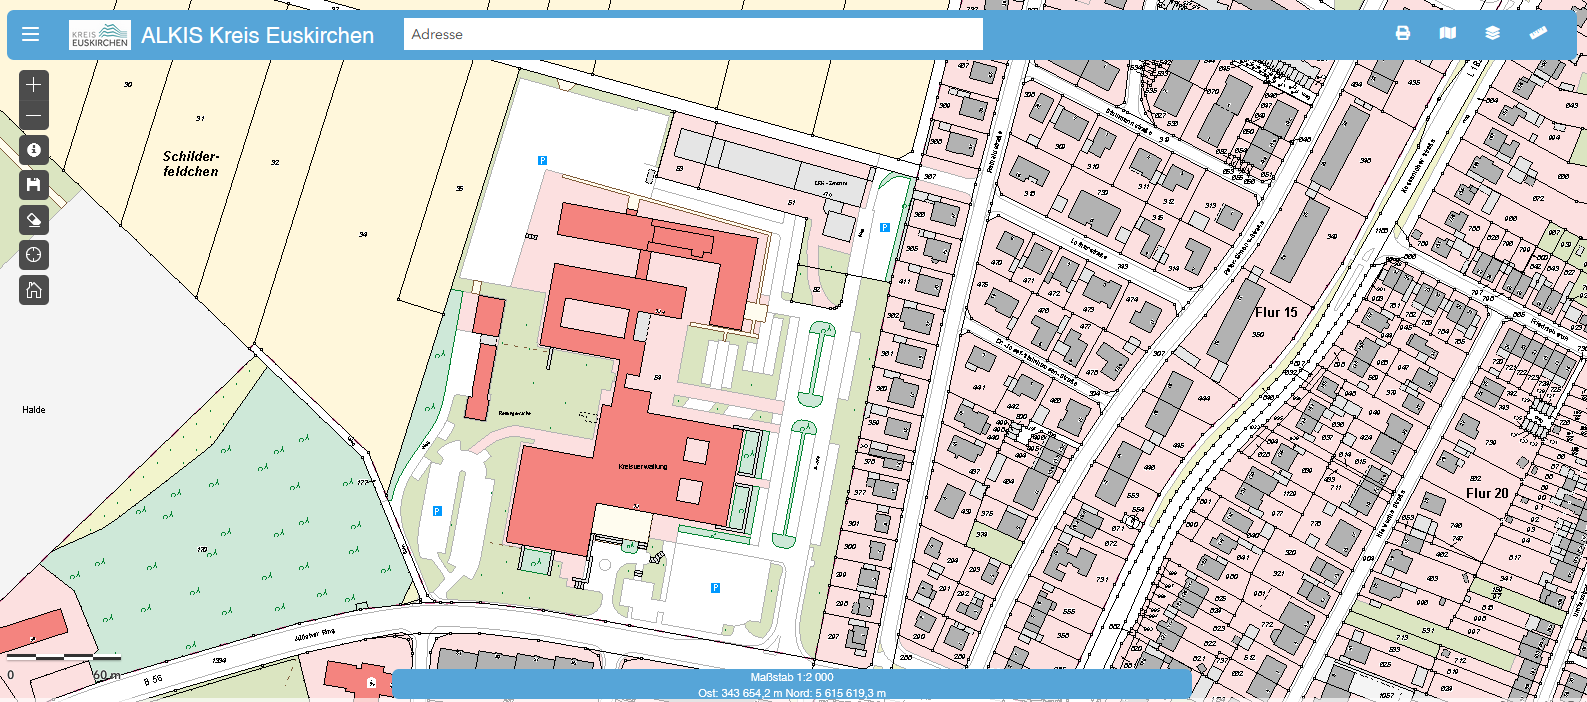Image resolution: width=1587 pixels, height=702 pixels.
Task: Click the Flur 15 map label
Action: (x=1276, y=312)
